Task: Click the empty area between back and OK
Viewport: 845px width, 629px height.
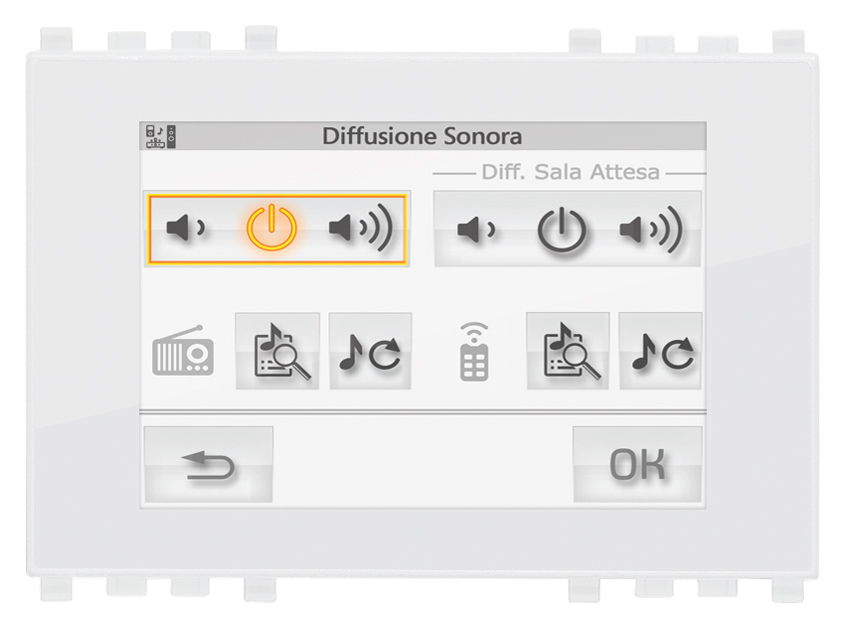Action: pyautogui.click(x=423, y=465)
